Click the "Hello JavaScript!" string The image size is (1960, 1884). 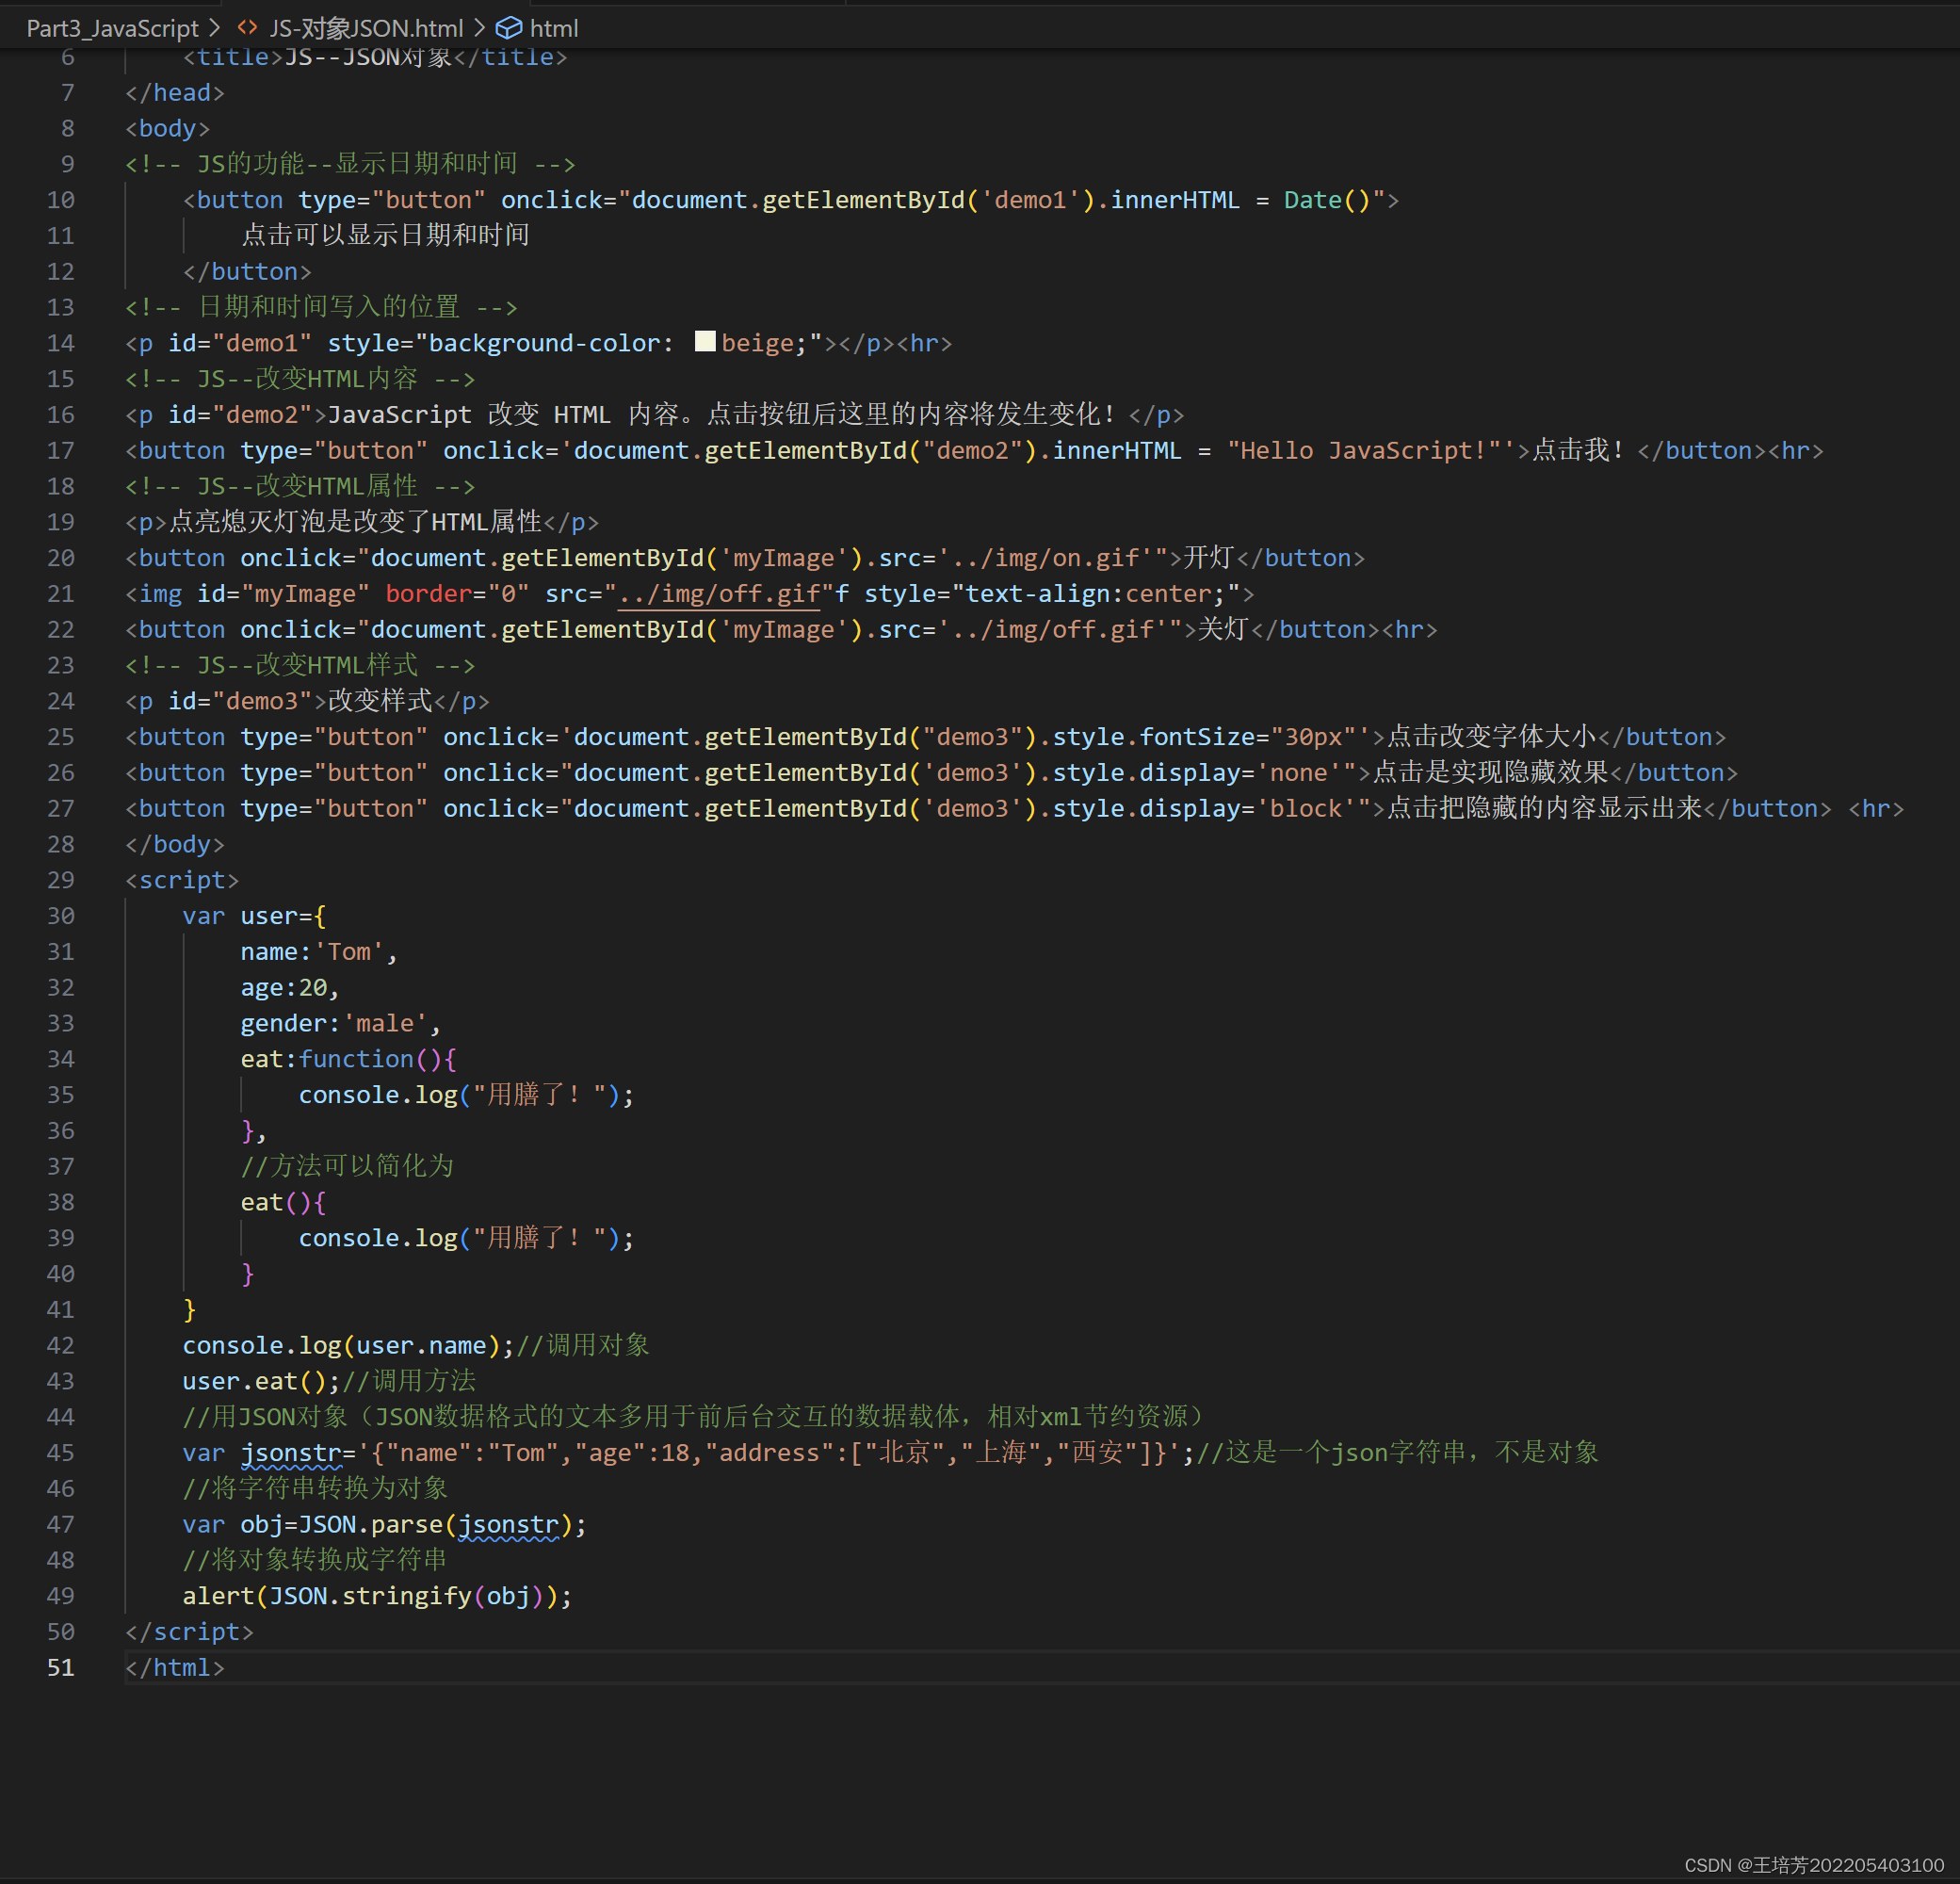click(1365, 451)
